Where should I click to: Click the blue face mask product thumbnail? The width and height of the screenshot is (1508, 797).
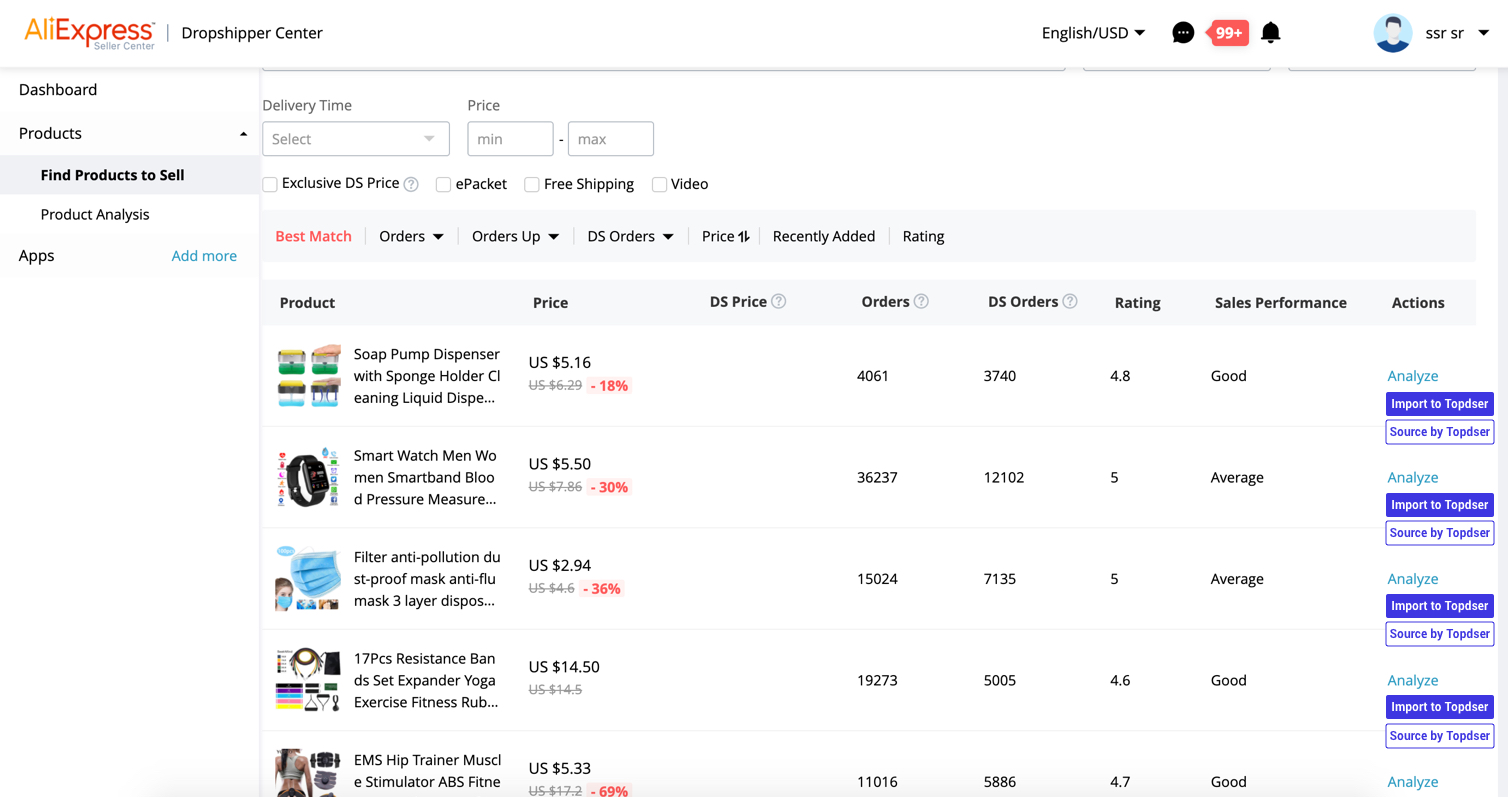click(308, 578)
